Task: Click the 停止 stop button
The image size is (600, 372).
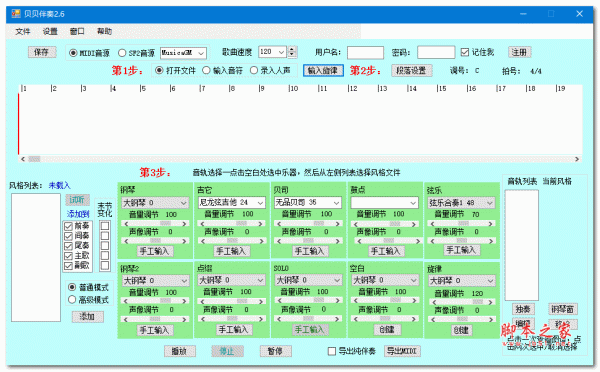Action: pos(227,351)
